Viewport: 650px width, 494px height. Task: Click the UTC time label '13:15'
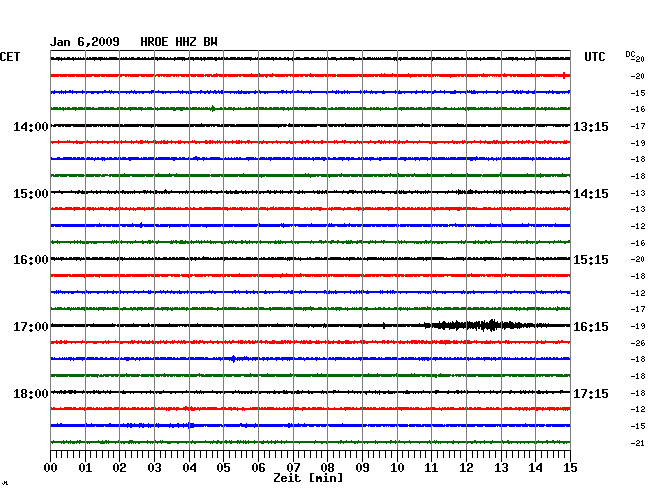click(591, 126)
